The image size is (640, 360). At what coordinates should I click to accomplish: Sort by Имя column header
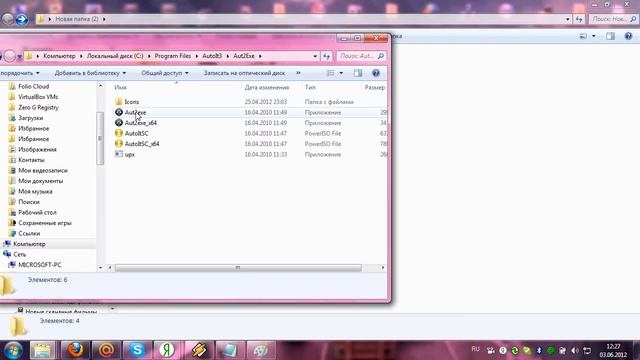tap(120, 87)
